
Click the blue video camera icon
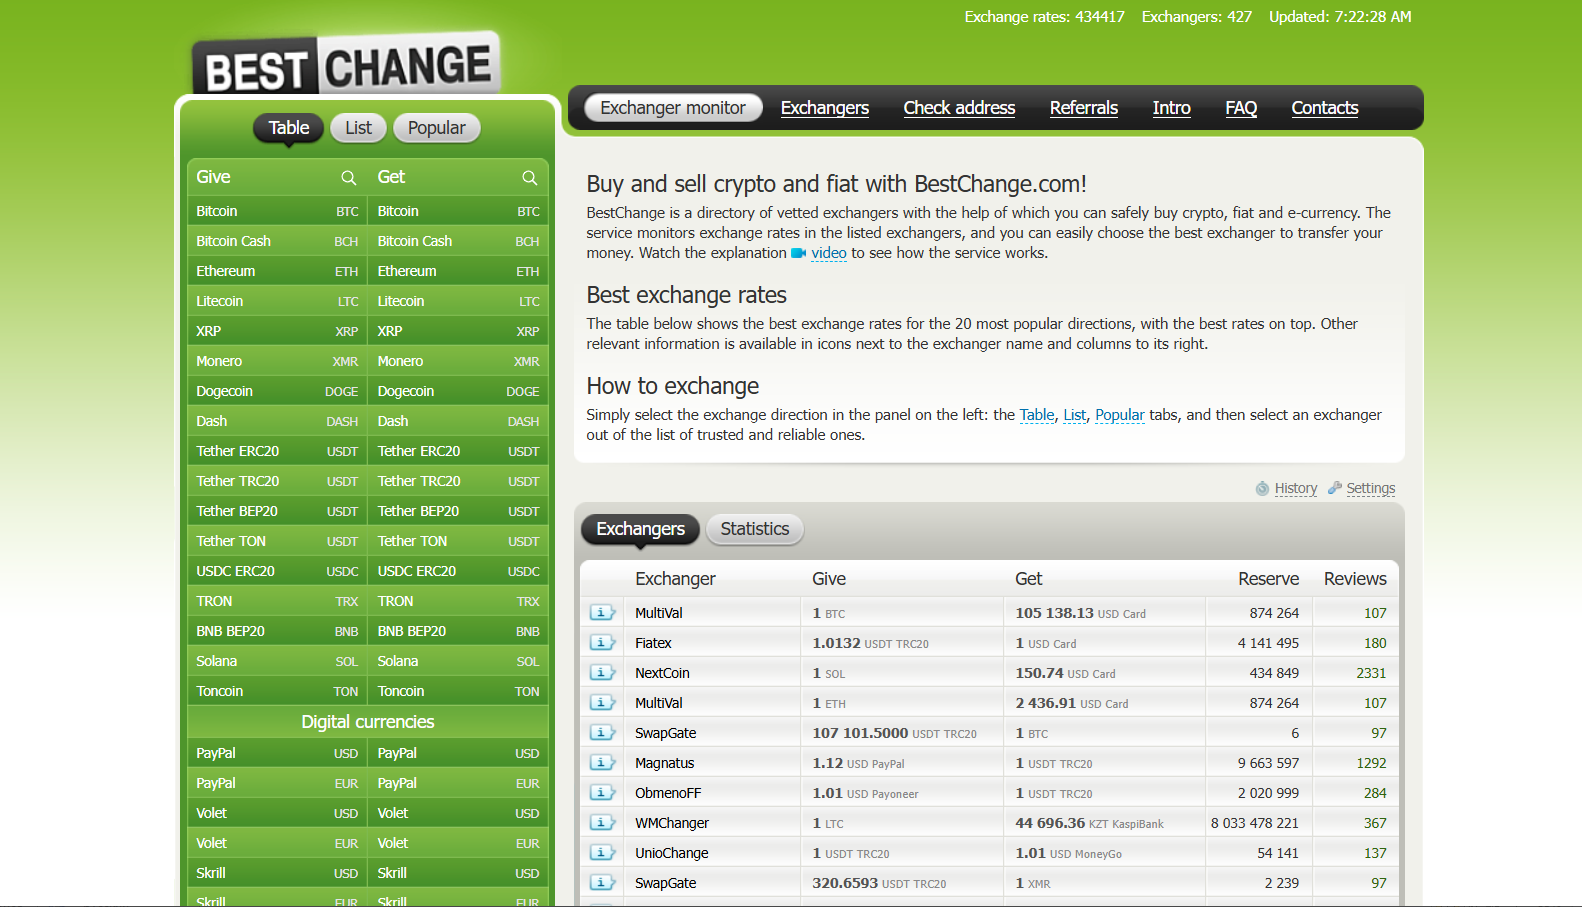[798, 253]
